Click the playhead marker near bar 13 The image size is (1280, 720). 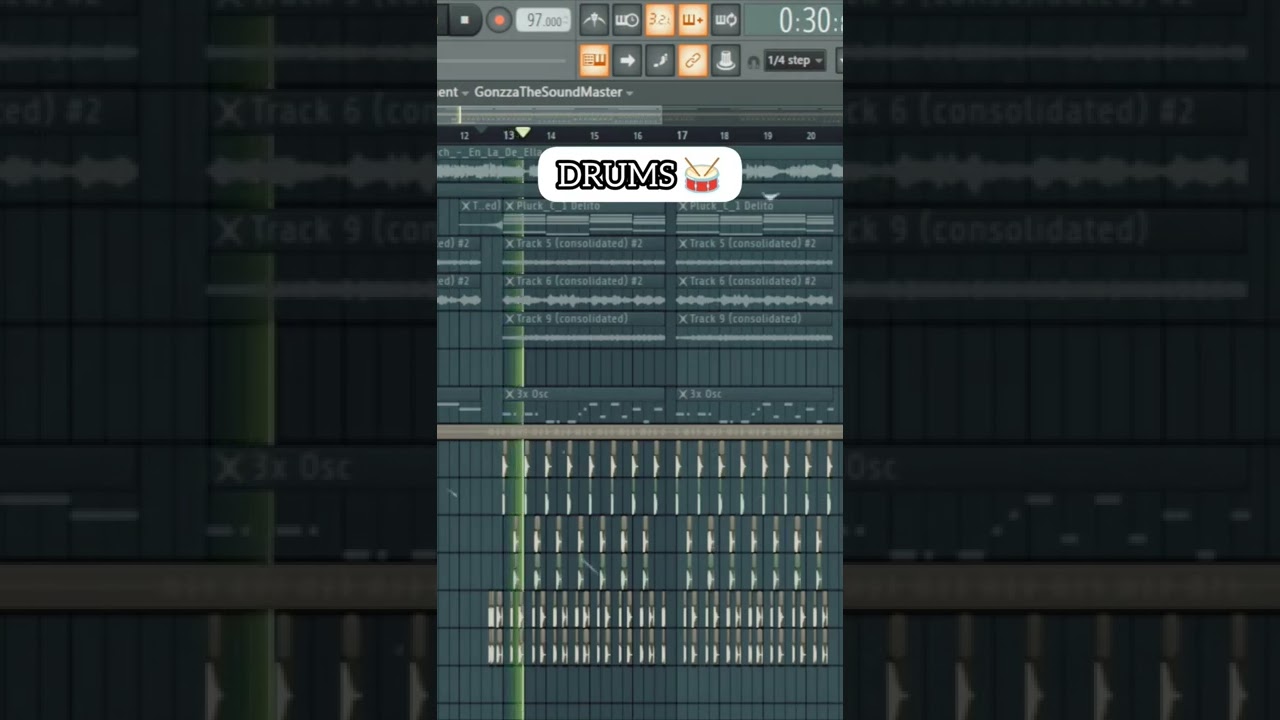(522, 133)
